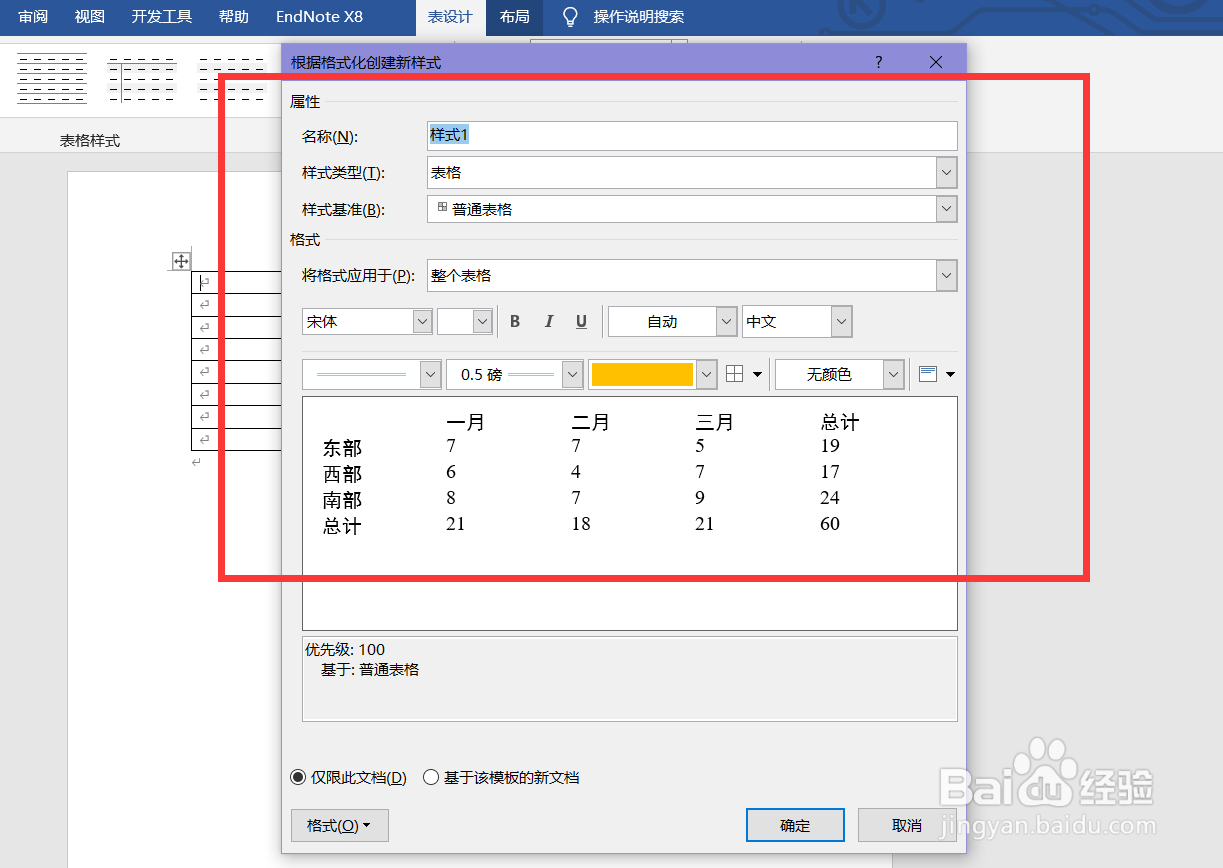
Task: Open the 样式基准 dropdown
Action: tap(944, 209)
